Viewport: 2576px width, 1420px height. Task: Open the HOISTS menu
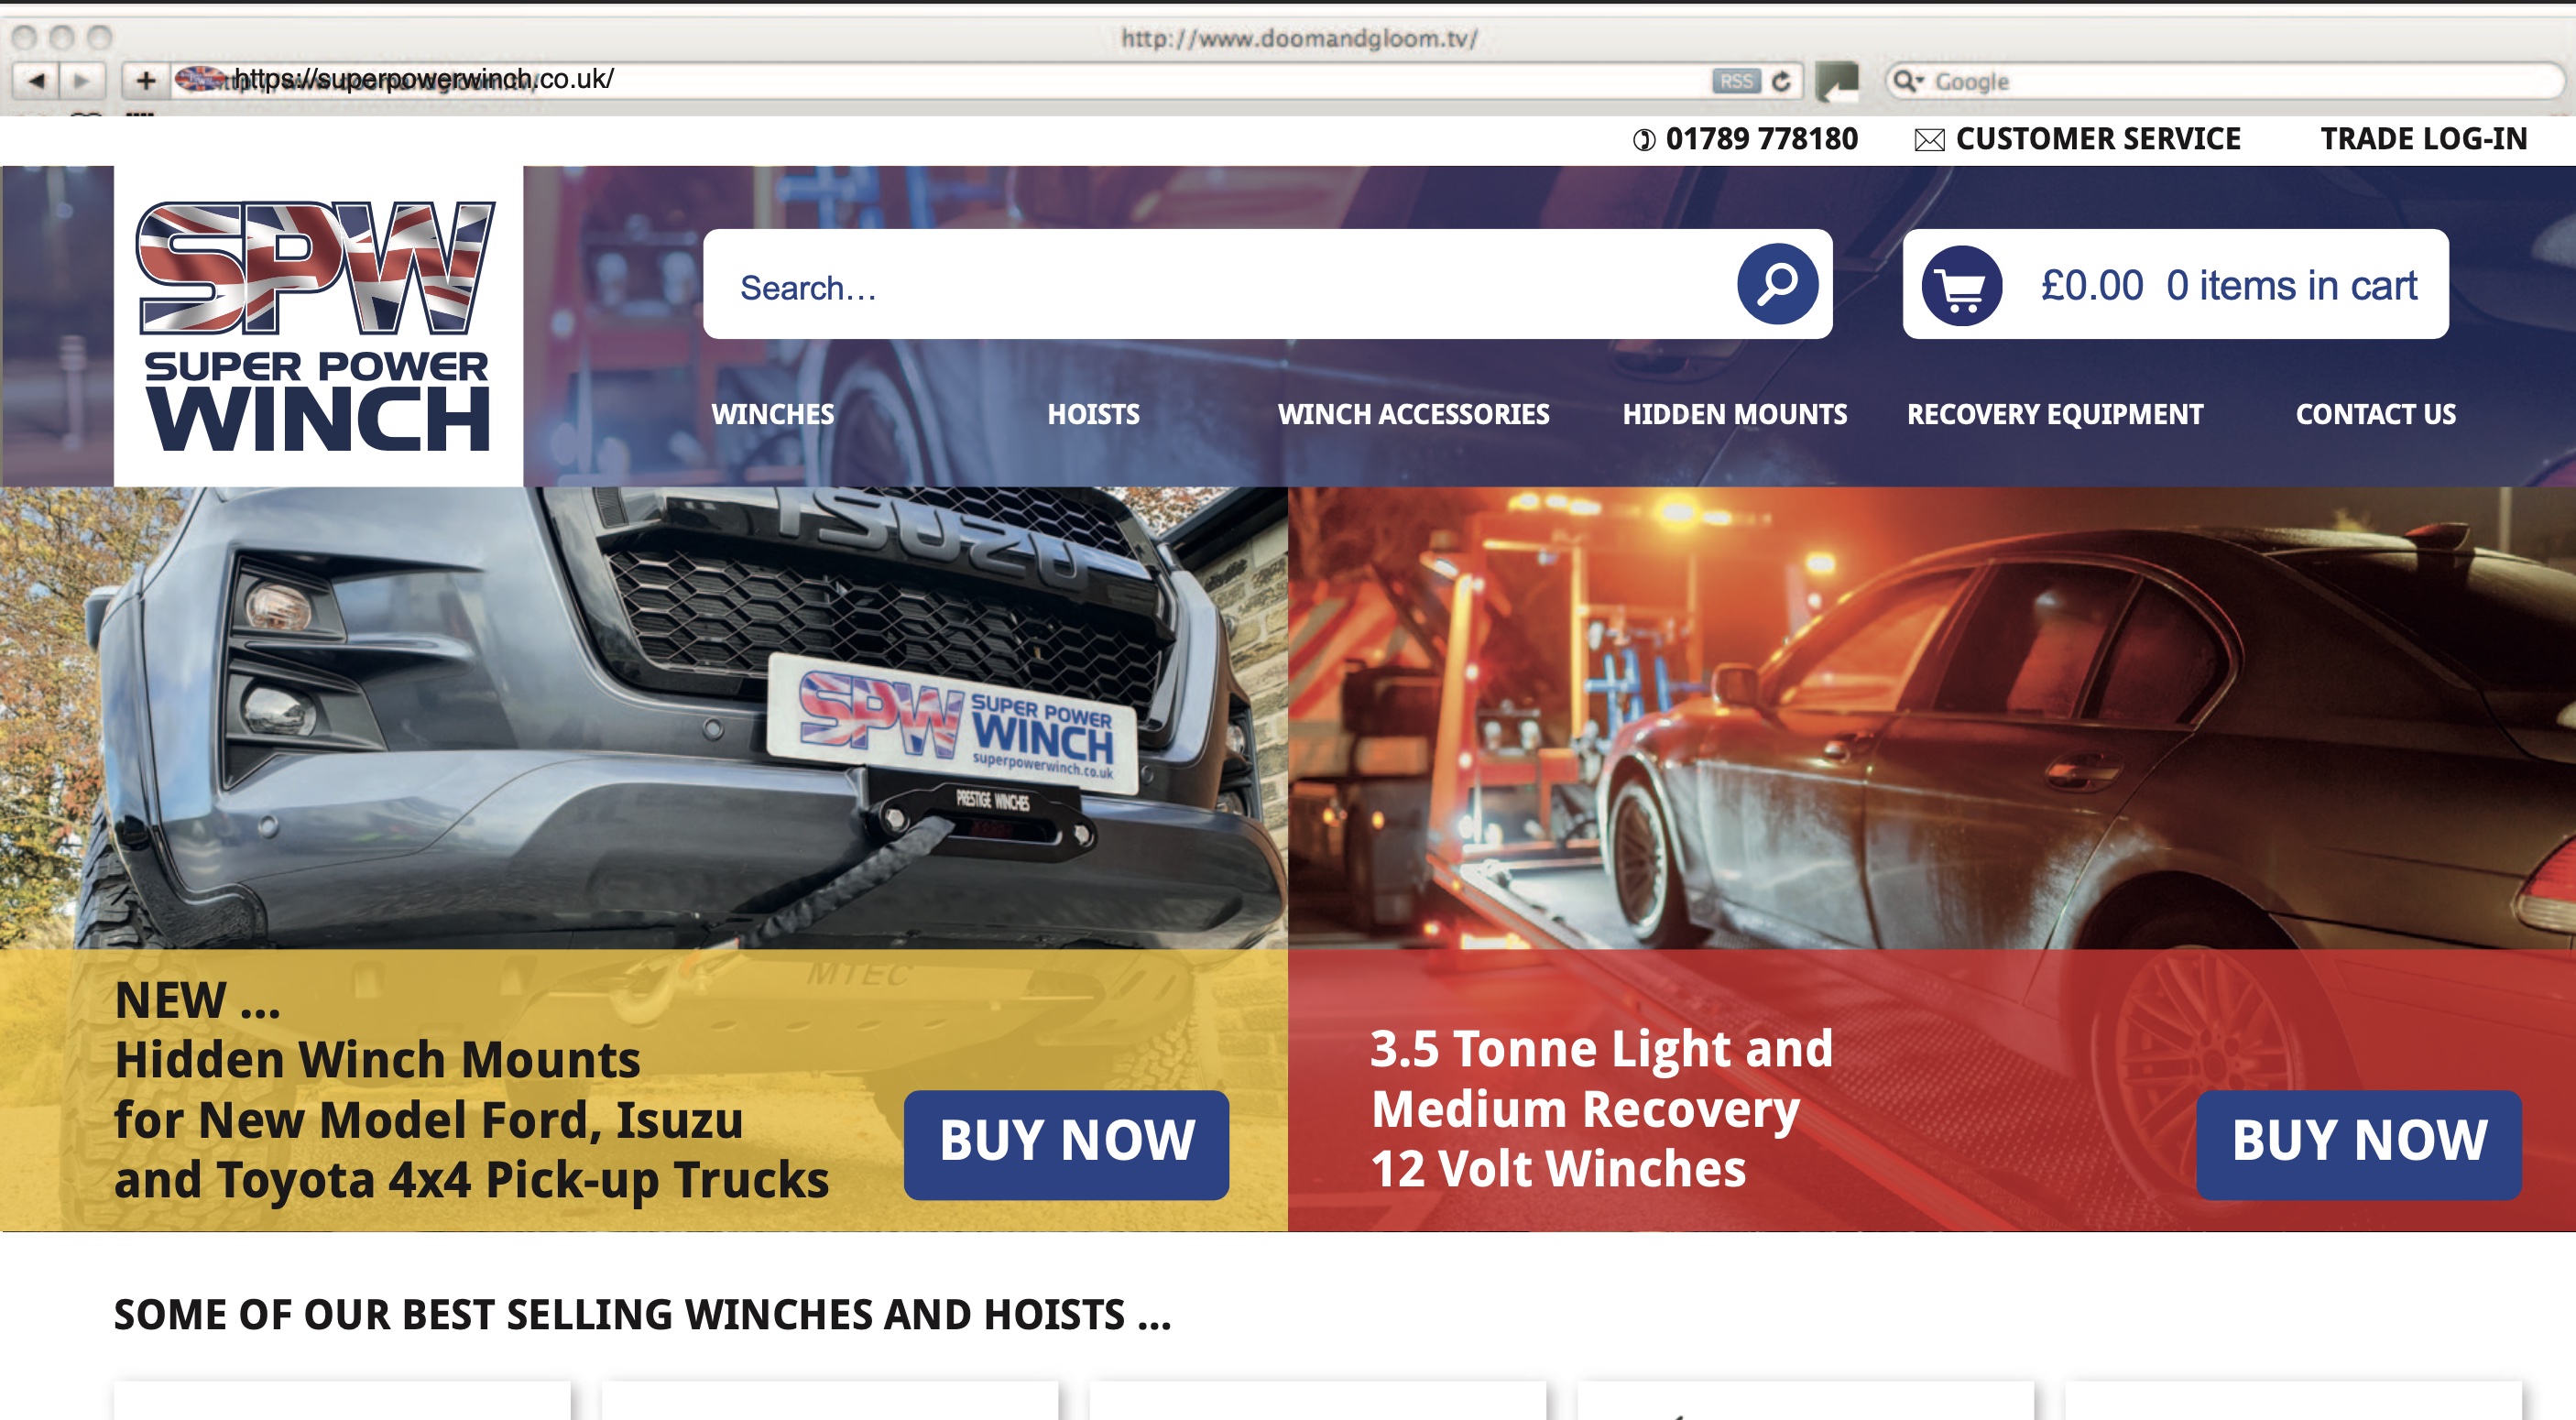click(1093, 414)
